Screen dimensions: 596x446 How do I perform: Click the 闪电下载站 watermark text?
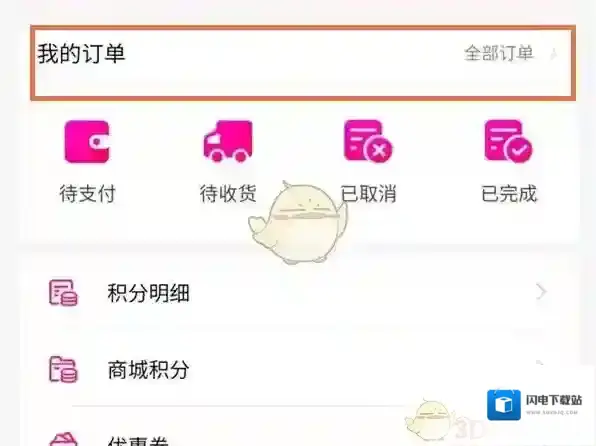click(554, 400)
